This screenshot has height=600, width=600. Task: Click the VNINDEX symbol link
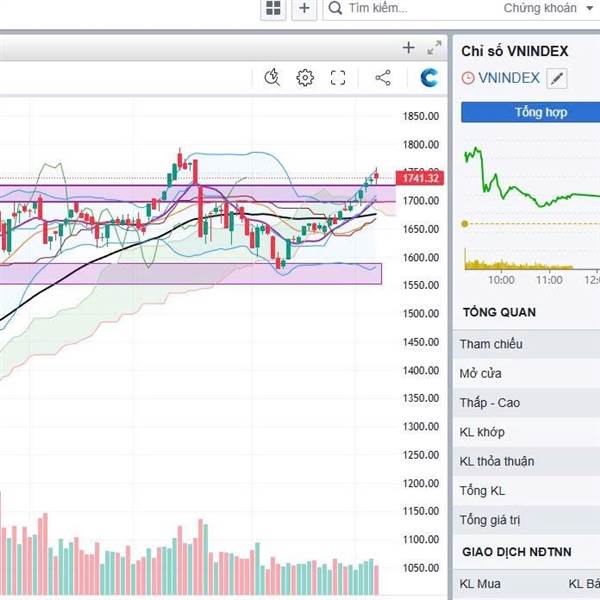508,78
